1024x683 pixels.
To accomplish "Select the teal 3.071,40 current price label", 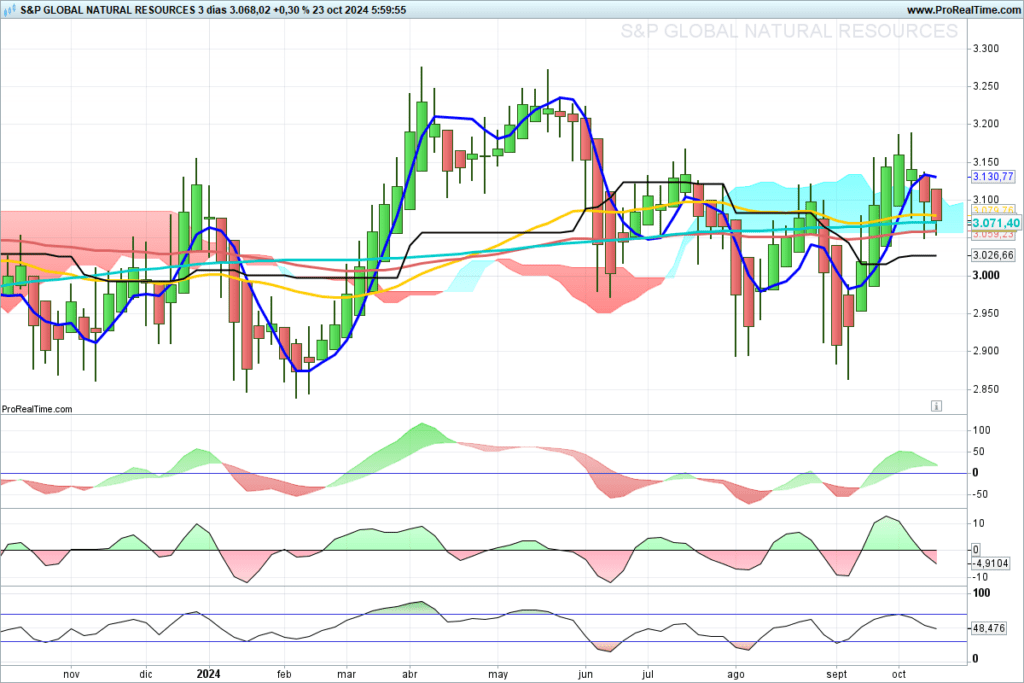I will (x=995, y=223).
